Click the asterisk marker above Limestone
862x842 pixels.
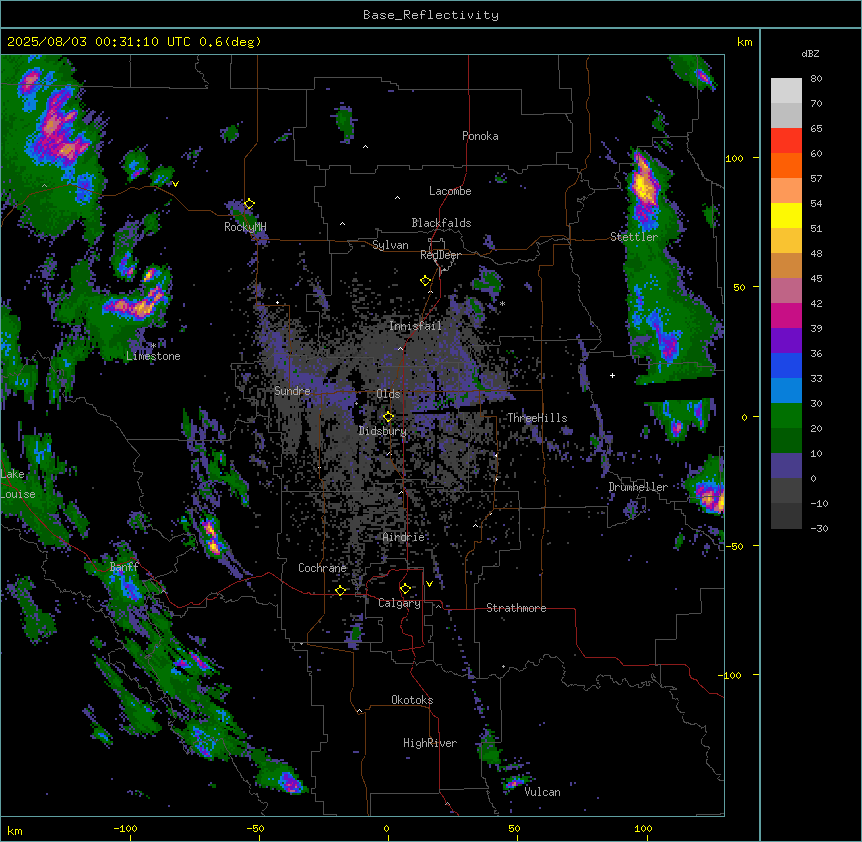(x=154, y=346)
